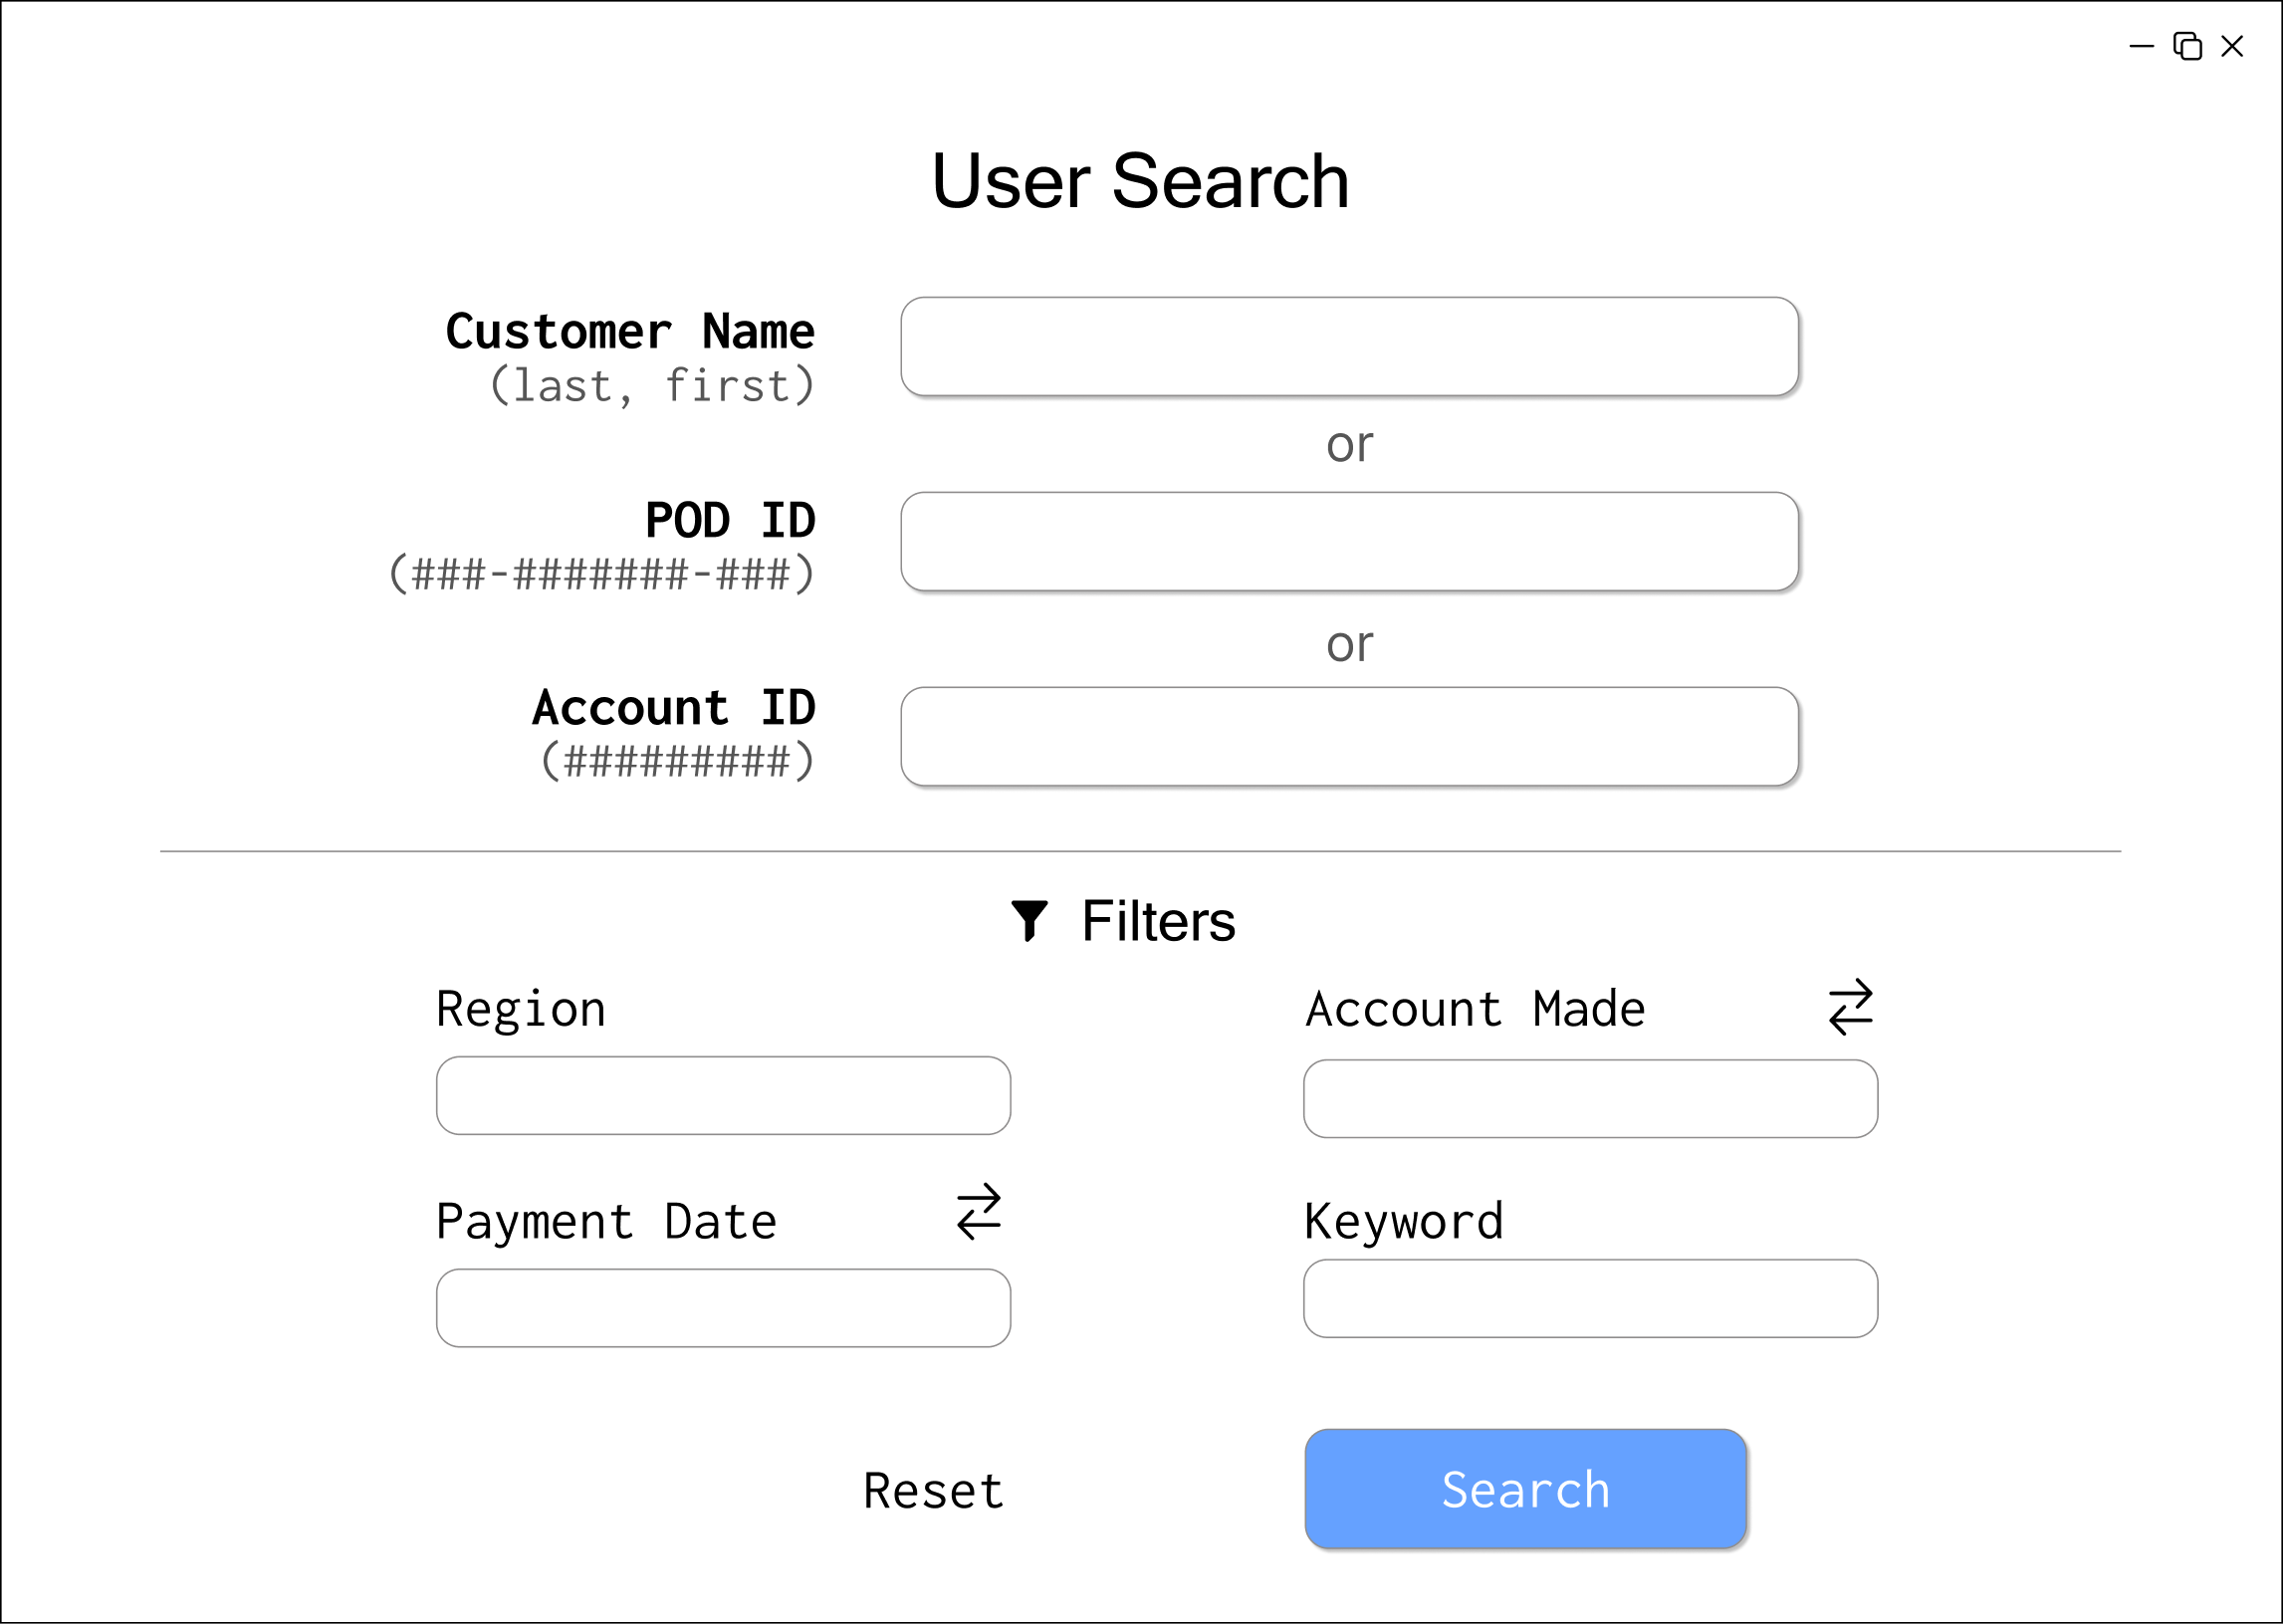2283x1624 pixels.
Task: Click the funnel icon beside Filters
Action: [1028, 920]
